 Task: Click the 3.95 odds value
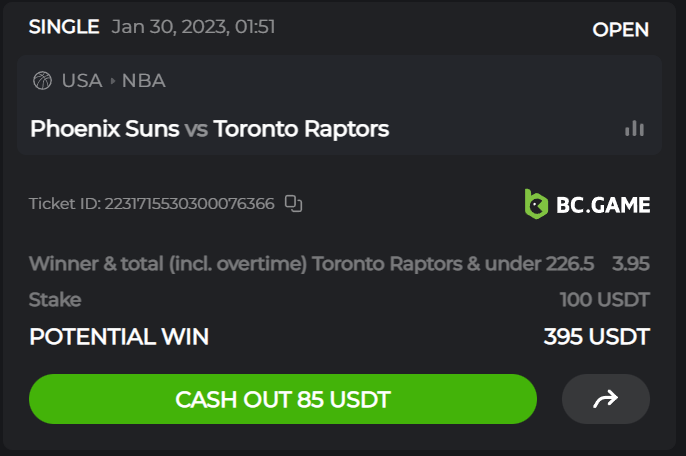click(x=631, y=264)
